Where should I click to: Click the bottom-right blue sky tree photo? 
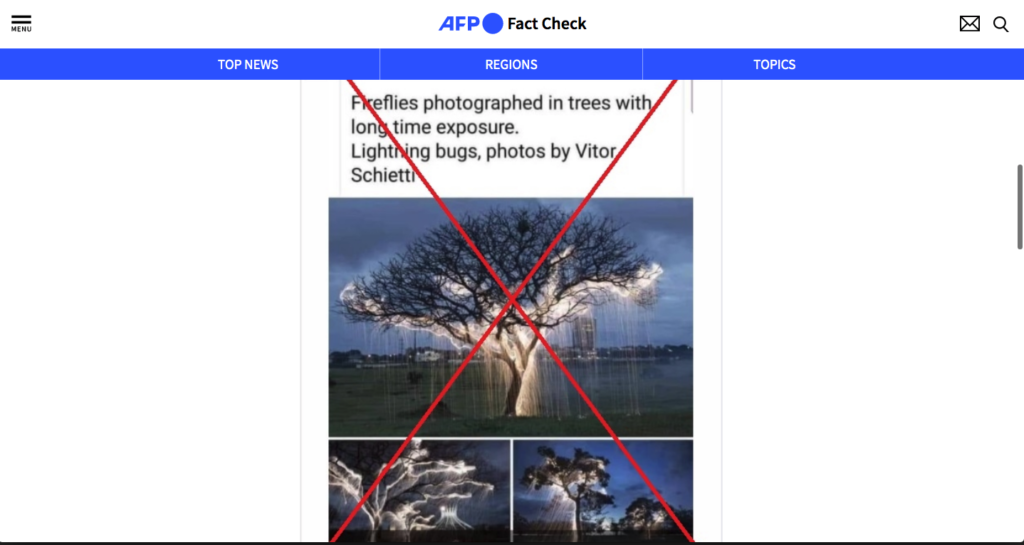tap(603, 491)
